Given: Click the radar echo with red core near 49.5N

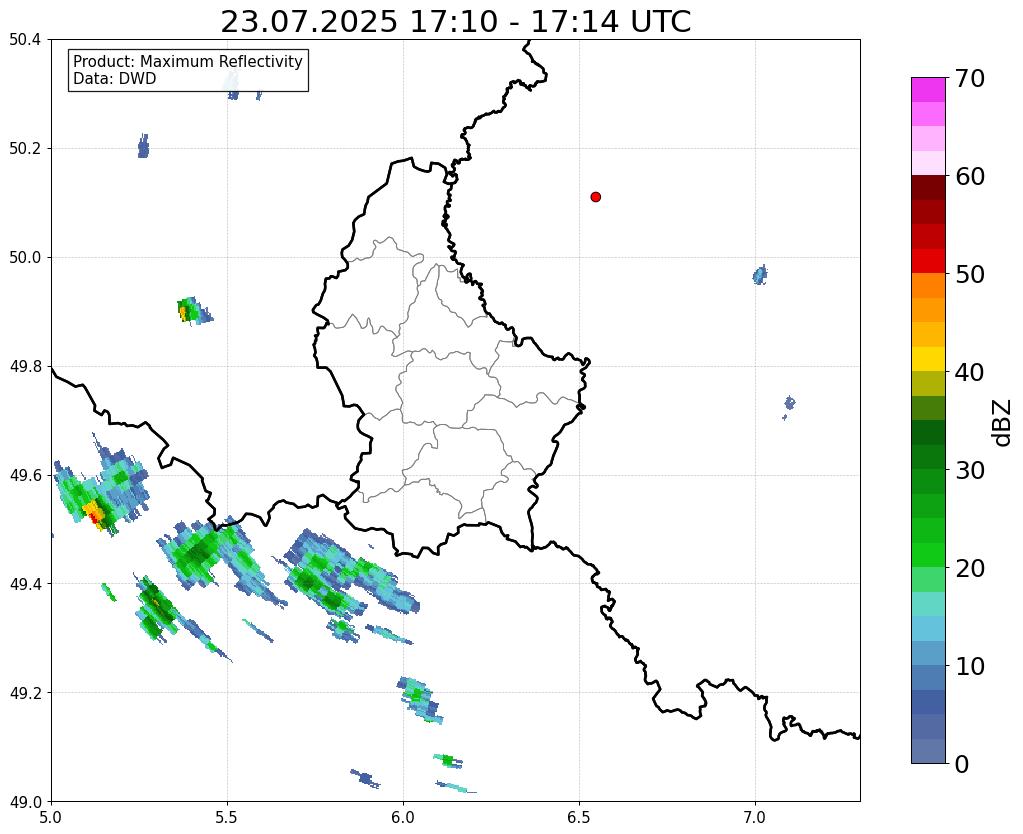Looking at the screenshot, I should 95,514.
